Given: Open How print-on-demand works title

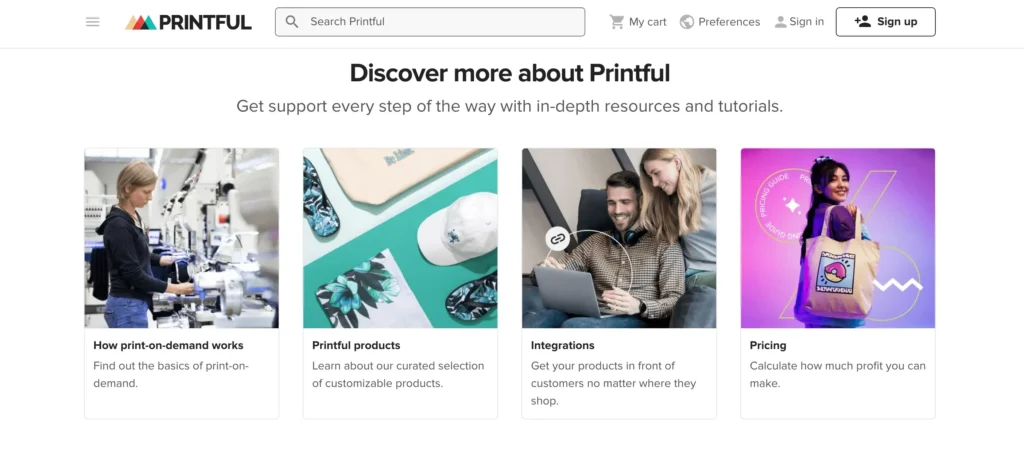Looking at the screenshot, I should pos(168,346).
